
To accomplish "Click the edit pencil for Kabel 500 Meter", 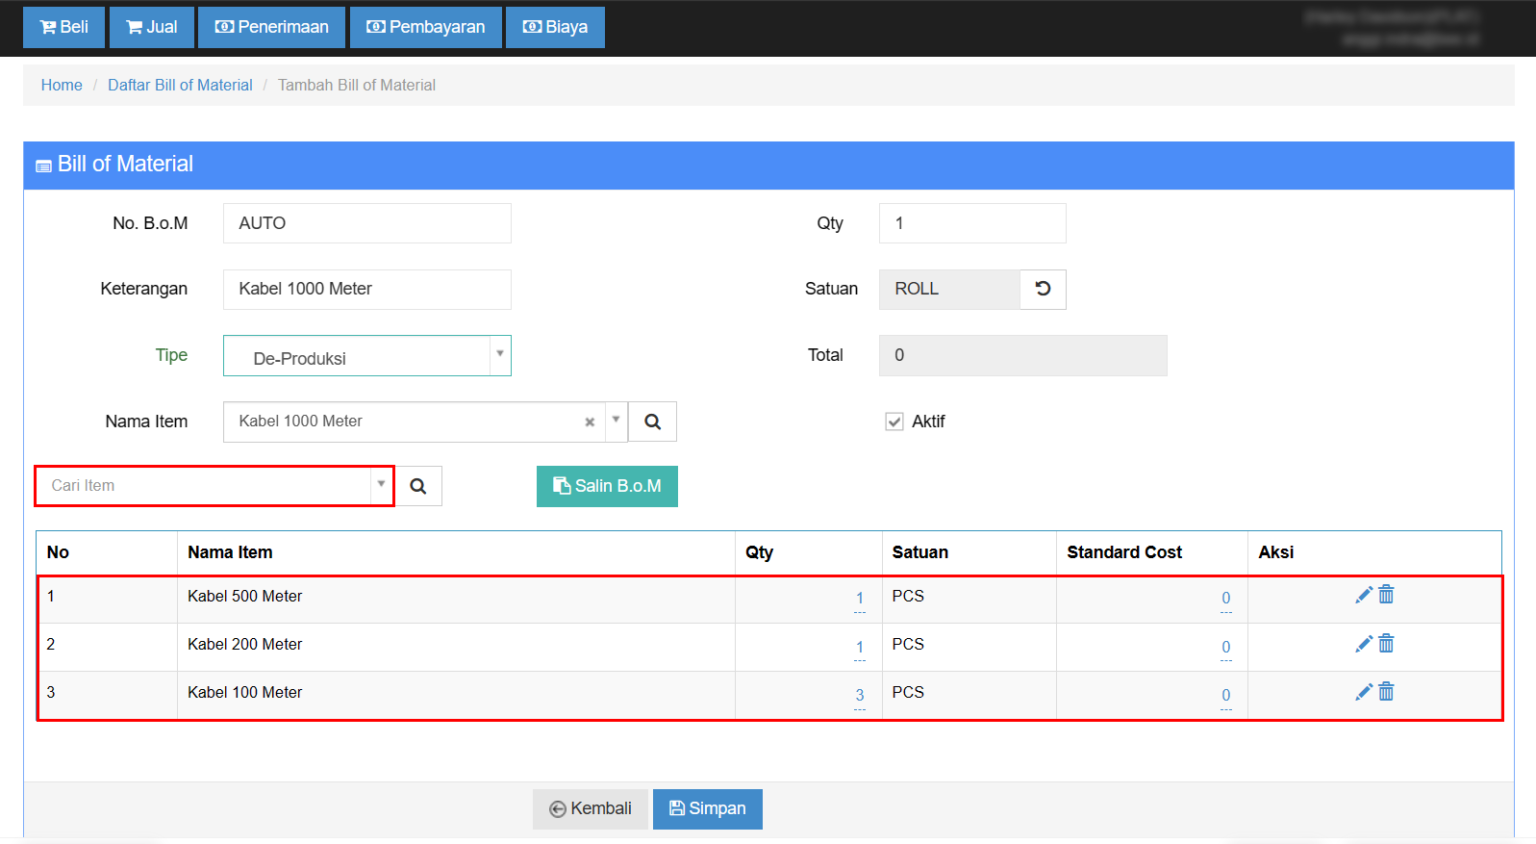I will click(1363, 594).
